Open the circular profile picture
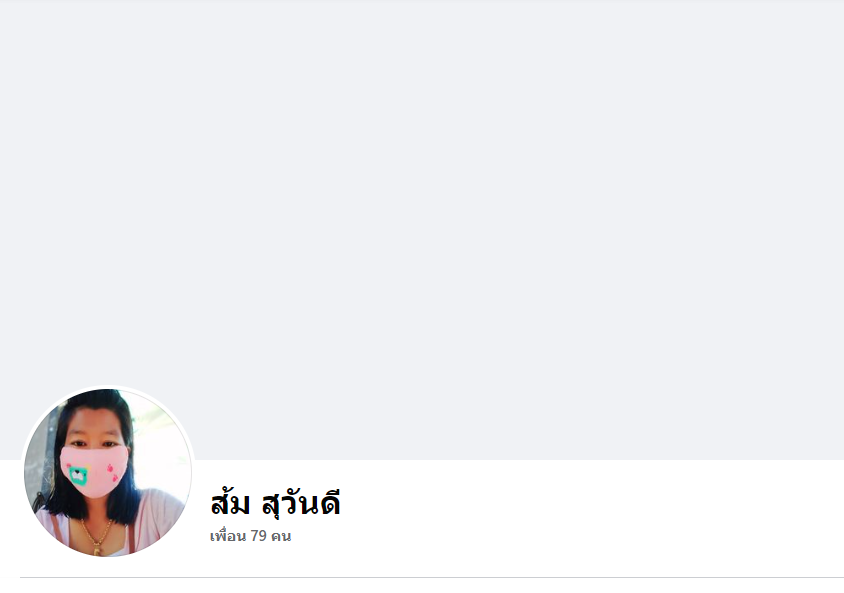 point(108,472)
